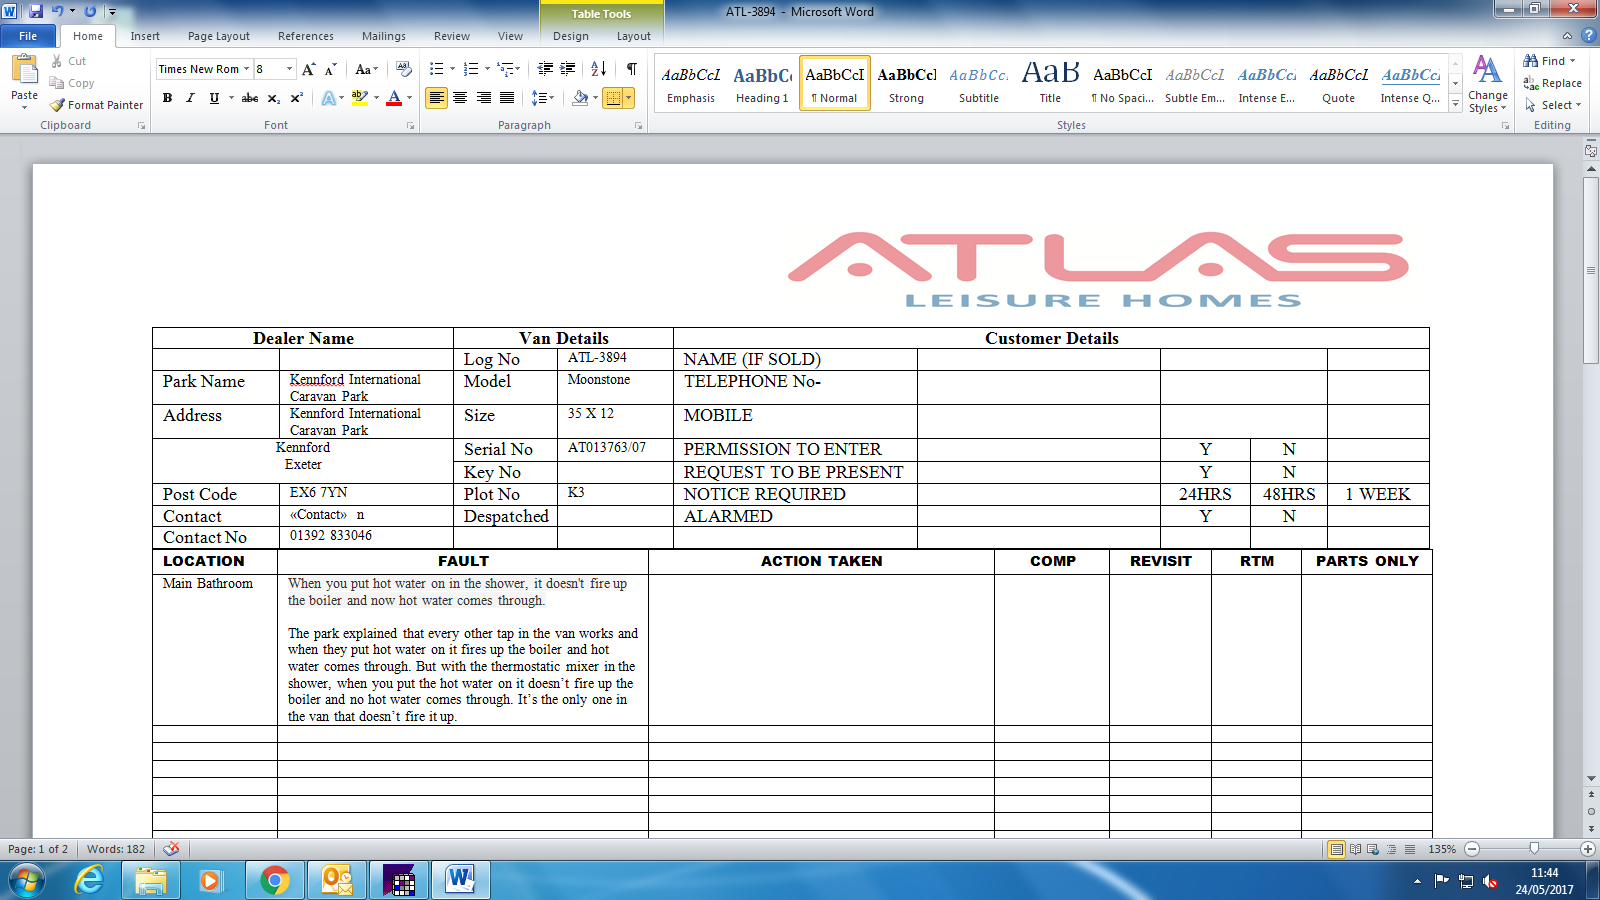
Task: Apply the Strong style
Action: coord(906,83)
